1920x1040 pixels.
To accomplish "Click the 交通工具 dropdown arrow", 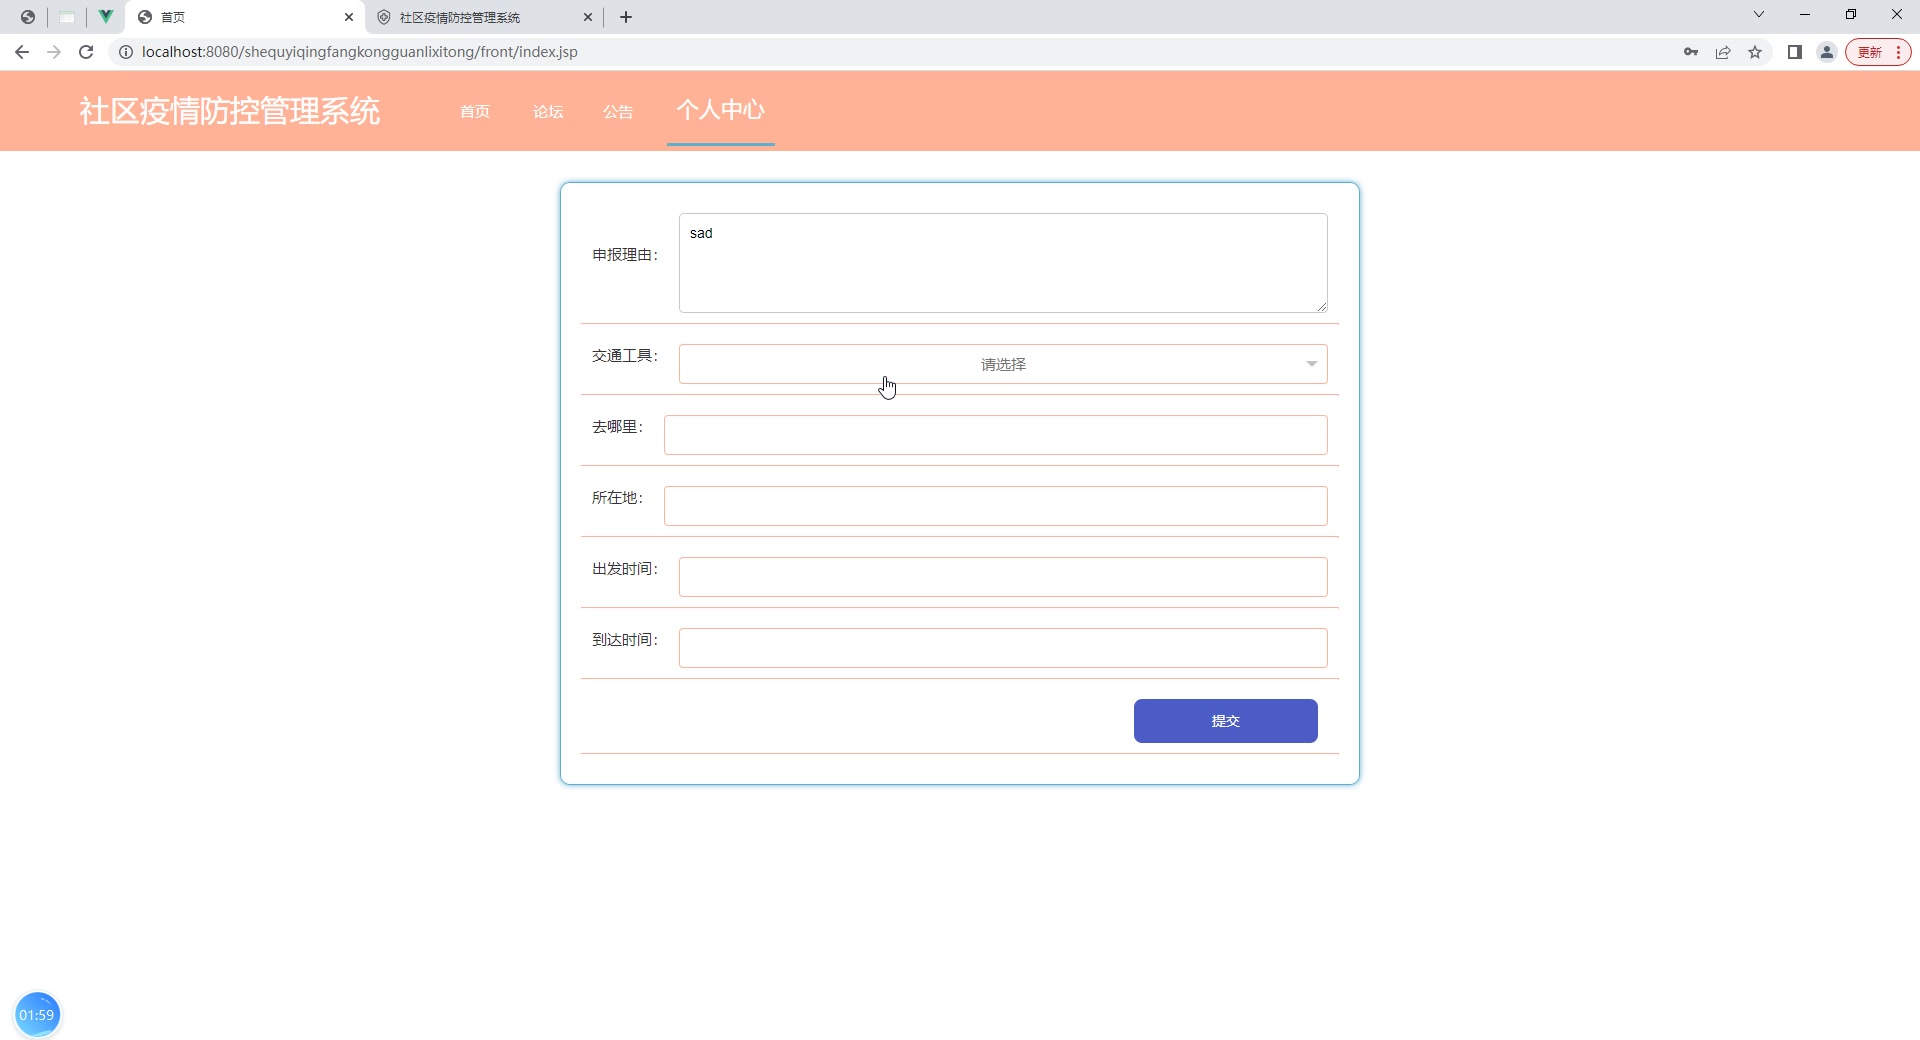I will click(1311, 364).
